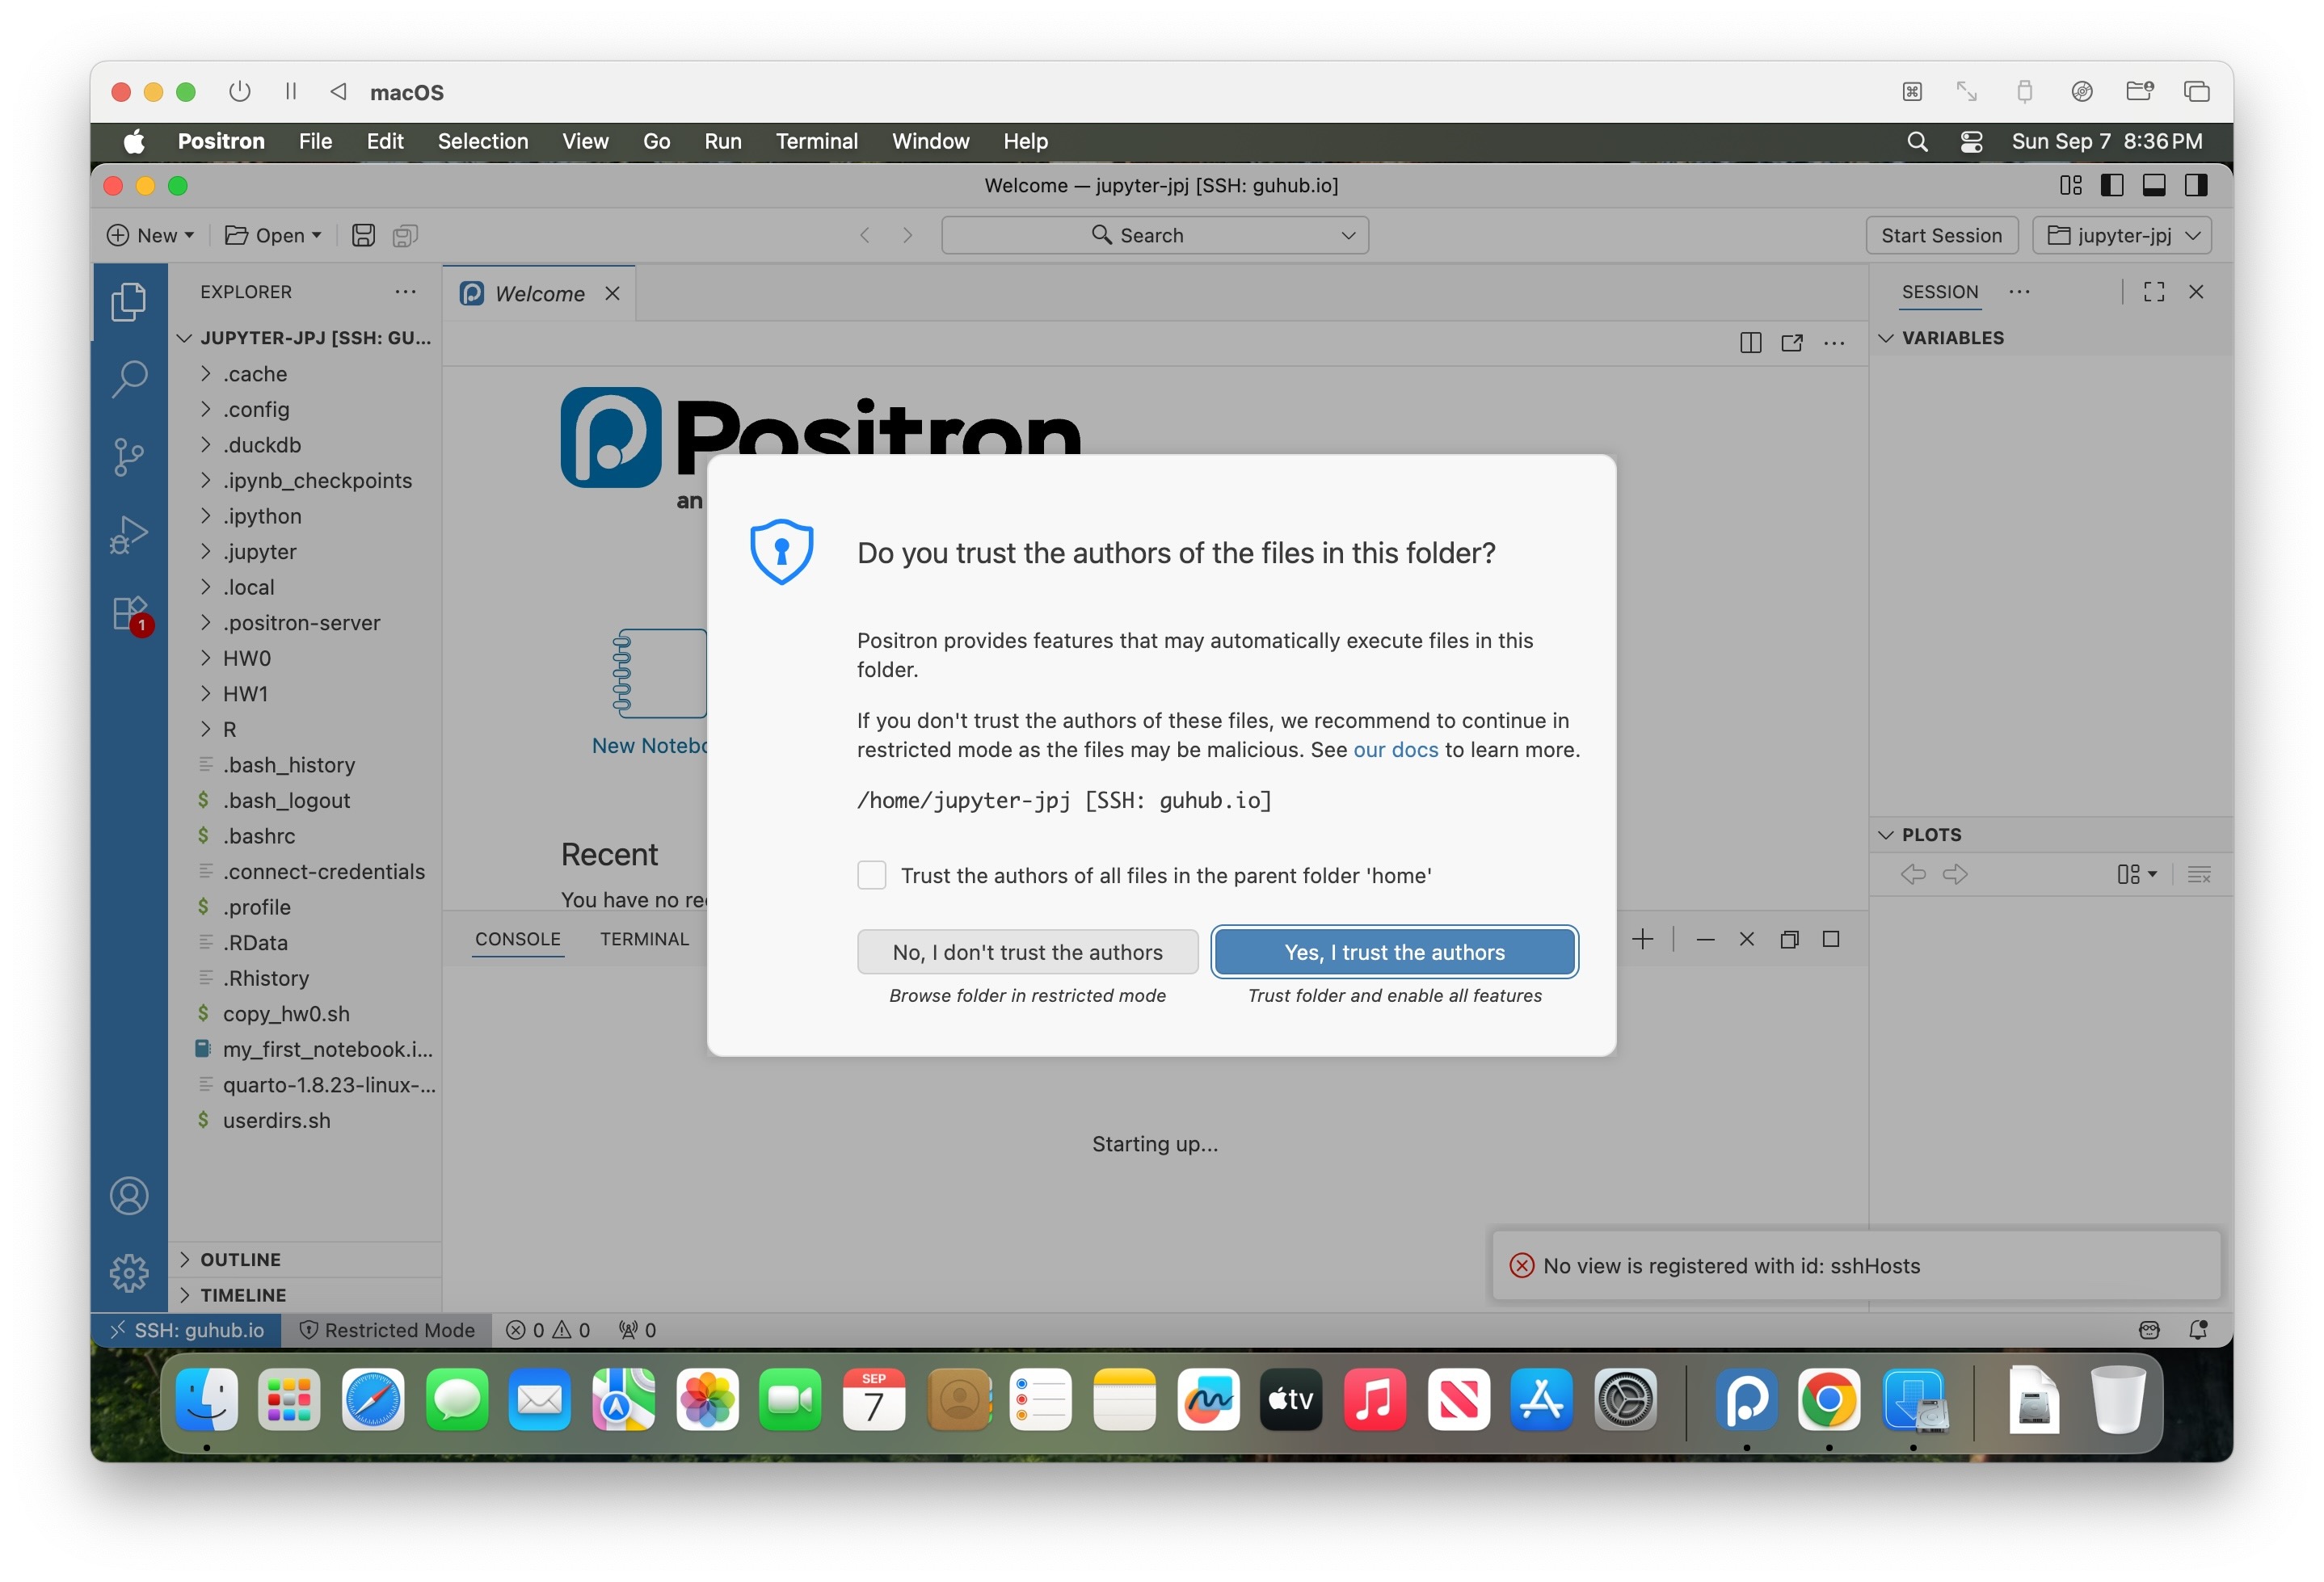2324x1582 pixels.
Task: Click the Start Session button
Action: tap(1941, 235)
